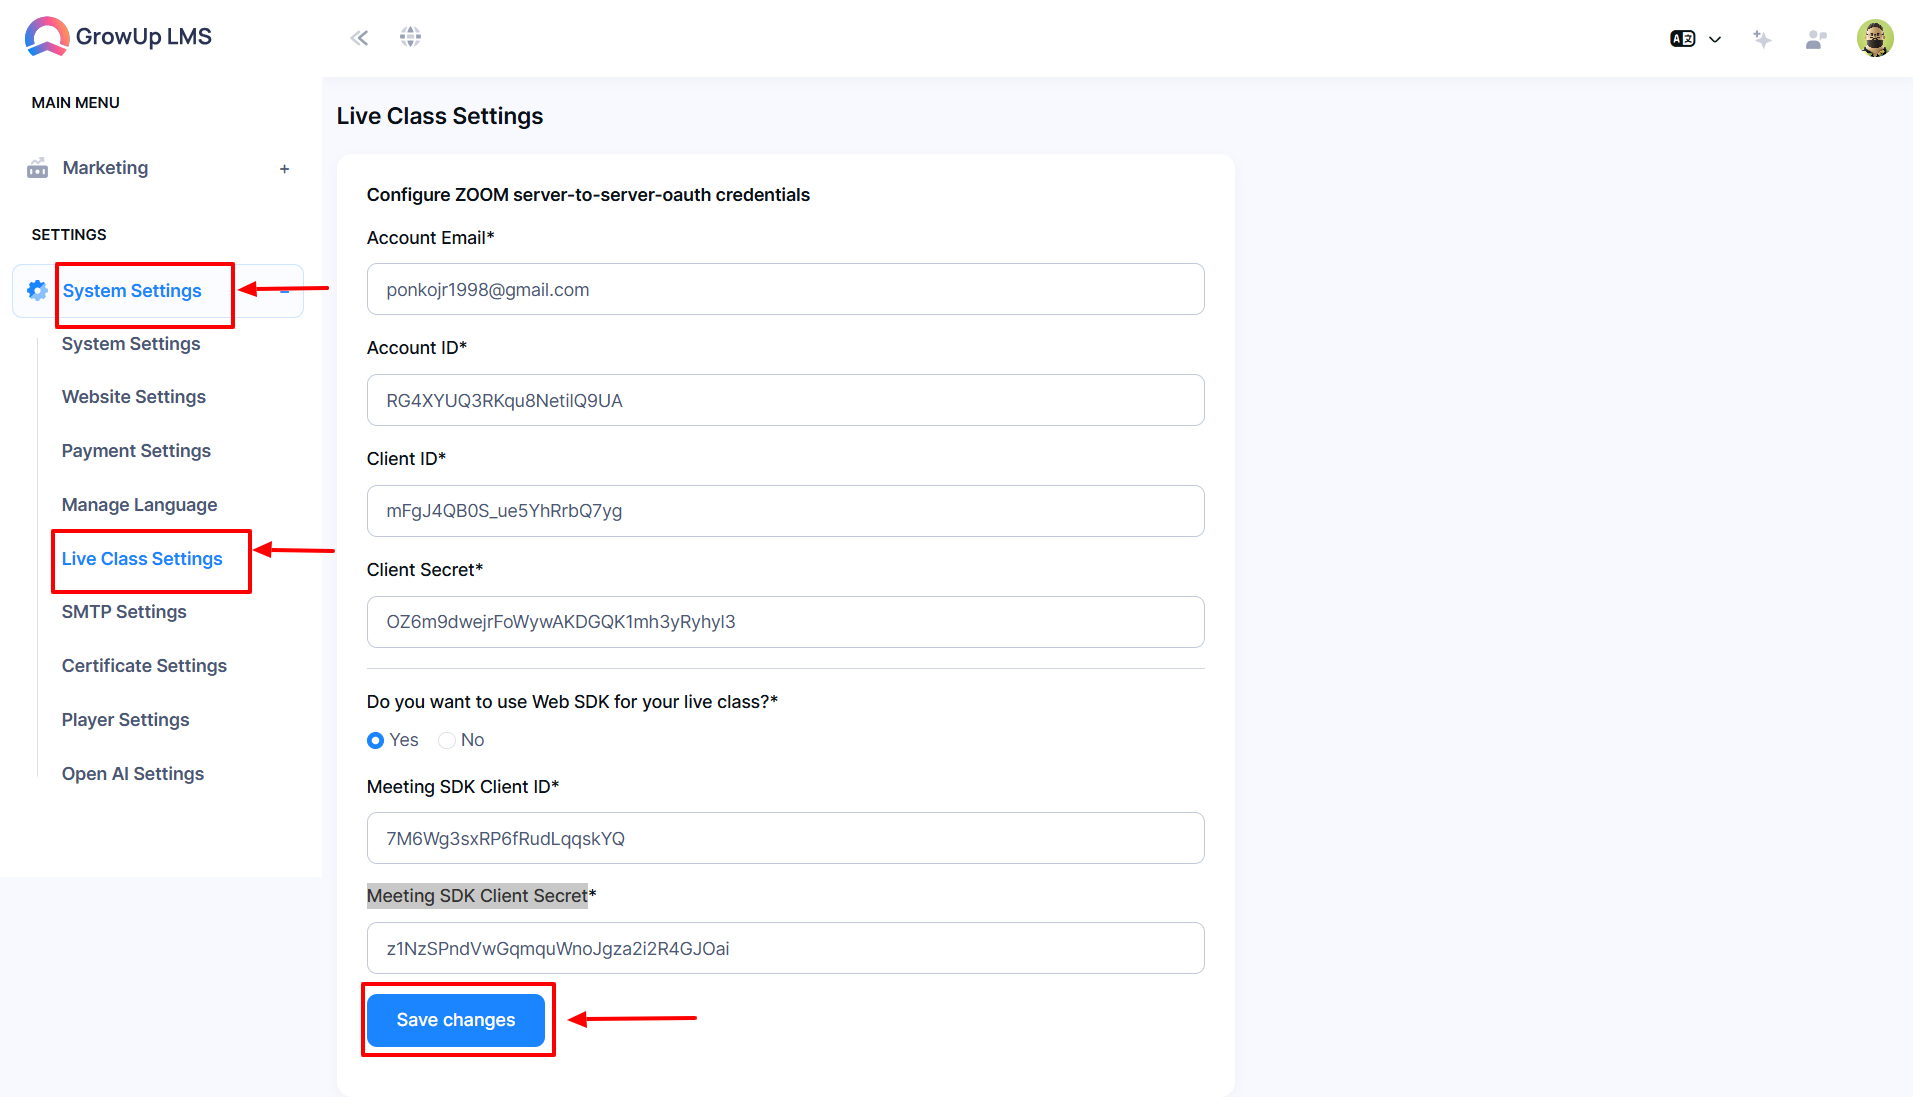Focus the Account Email field
This screenshot has width=1913, height=1097.
(785, 289)
